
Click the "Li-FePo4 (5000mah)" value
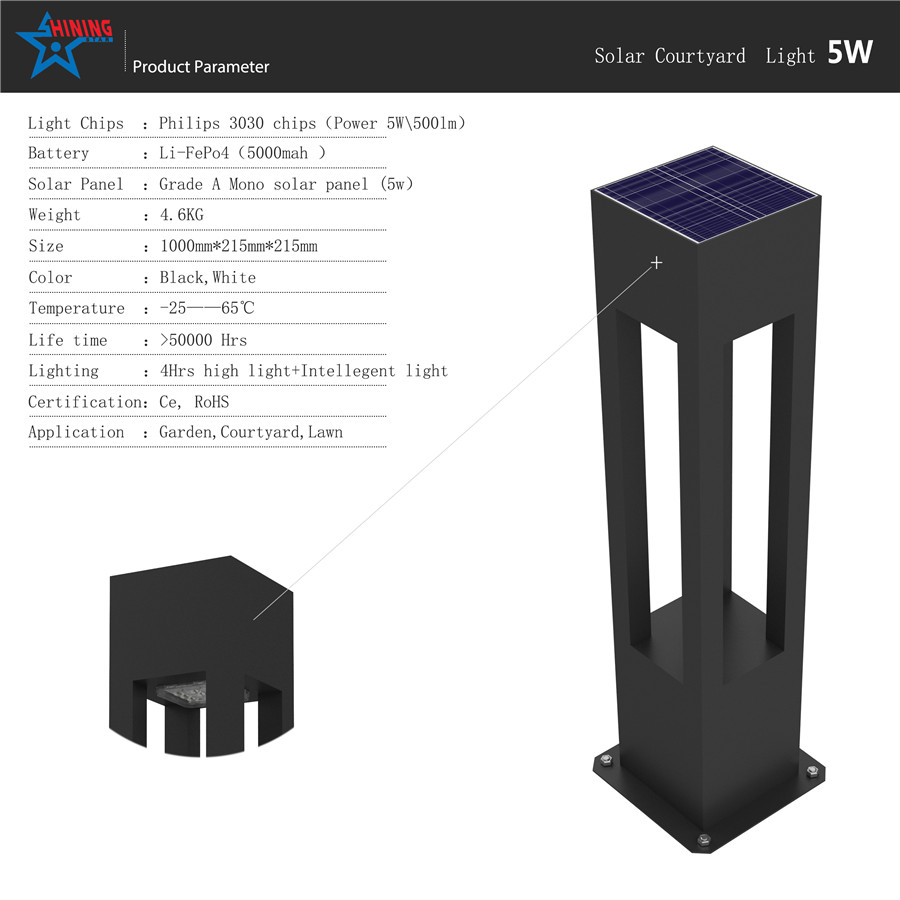[242, 153]
